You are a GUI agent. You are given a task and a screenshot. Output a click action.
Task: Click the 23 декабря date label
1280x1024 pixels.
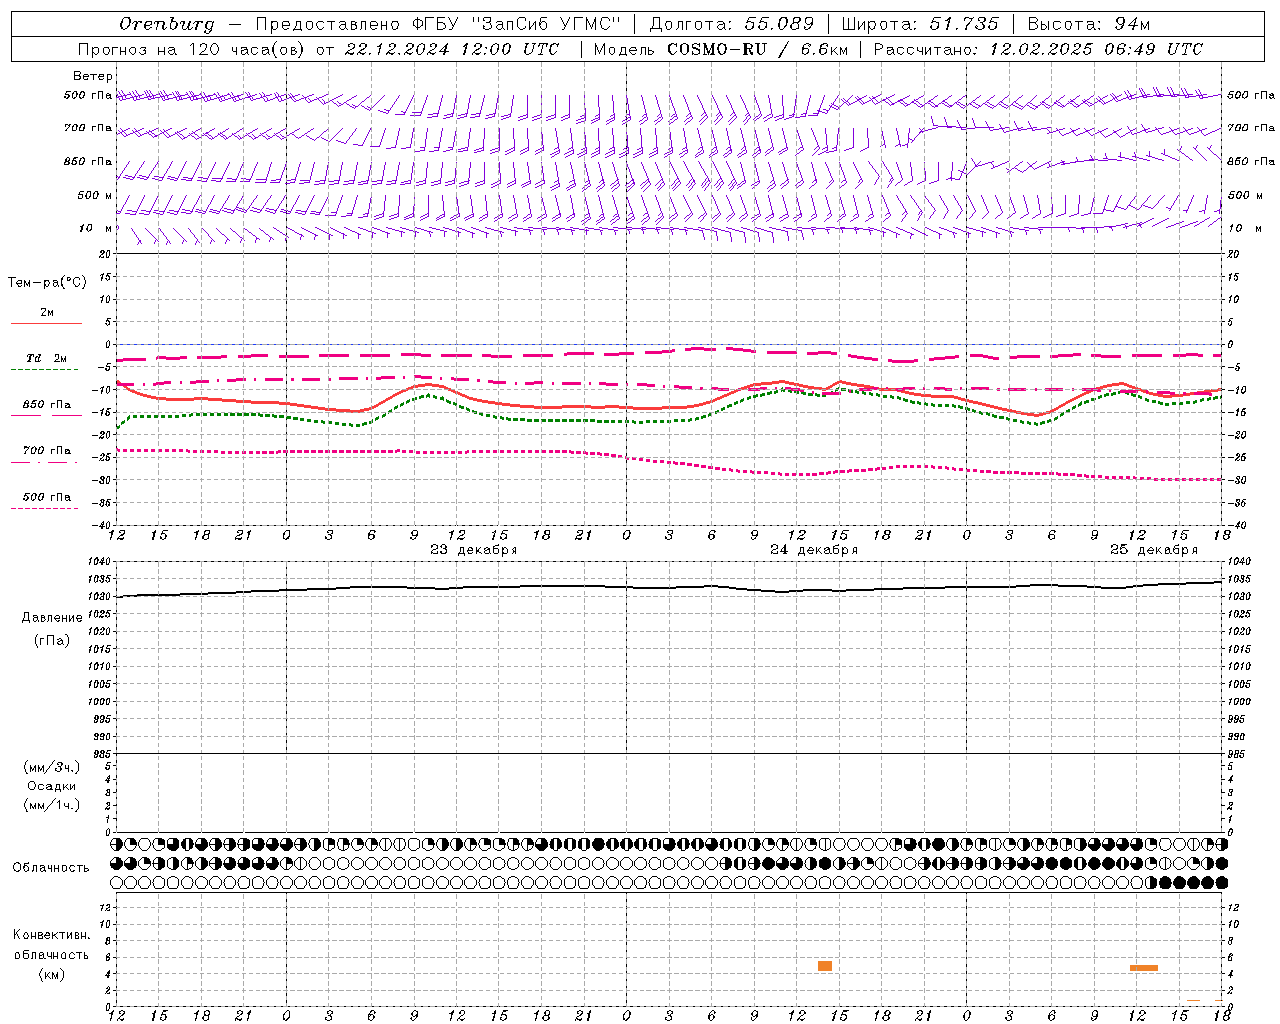click(473, 550)
